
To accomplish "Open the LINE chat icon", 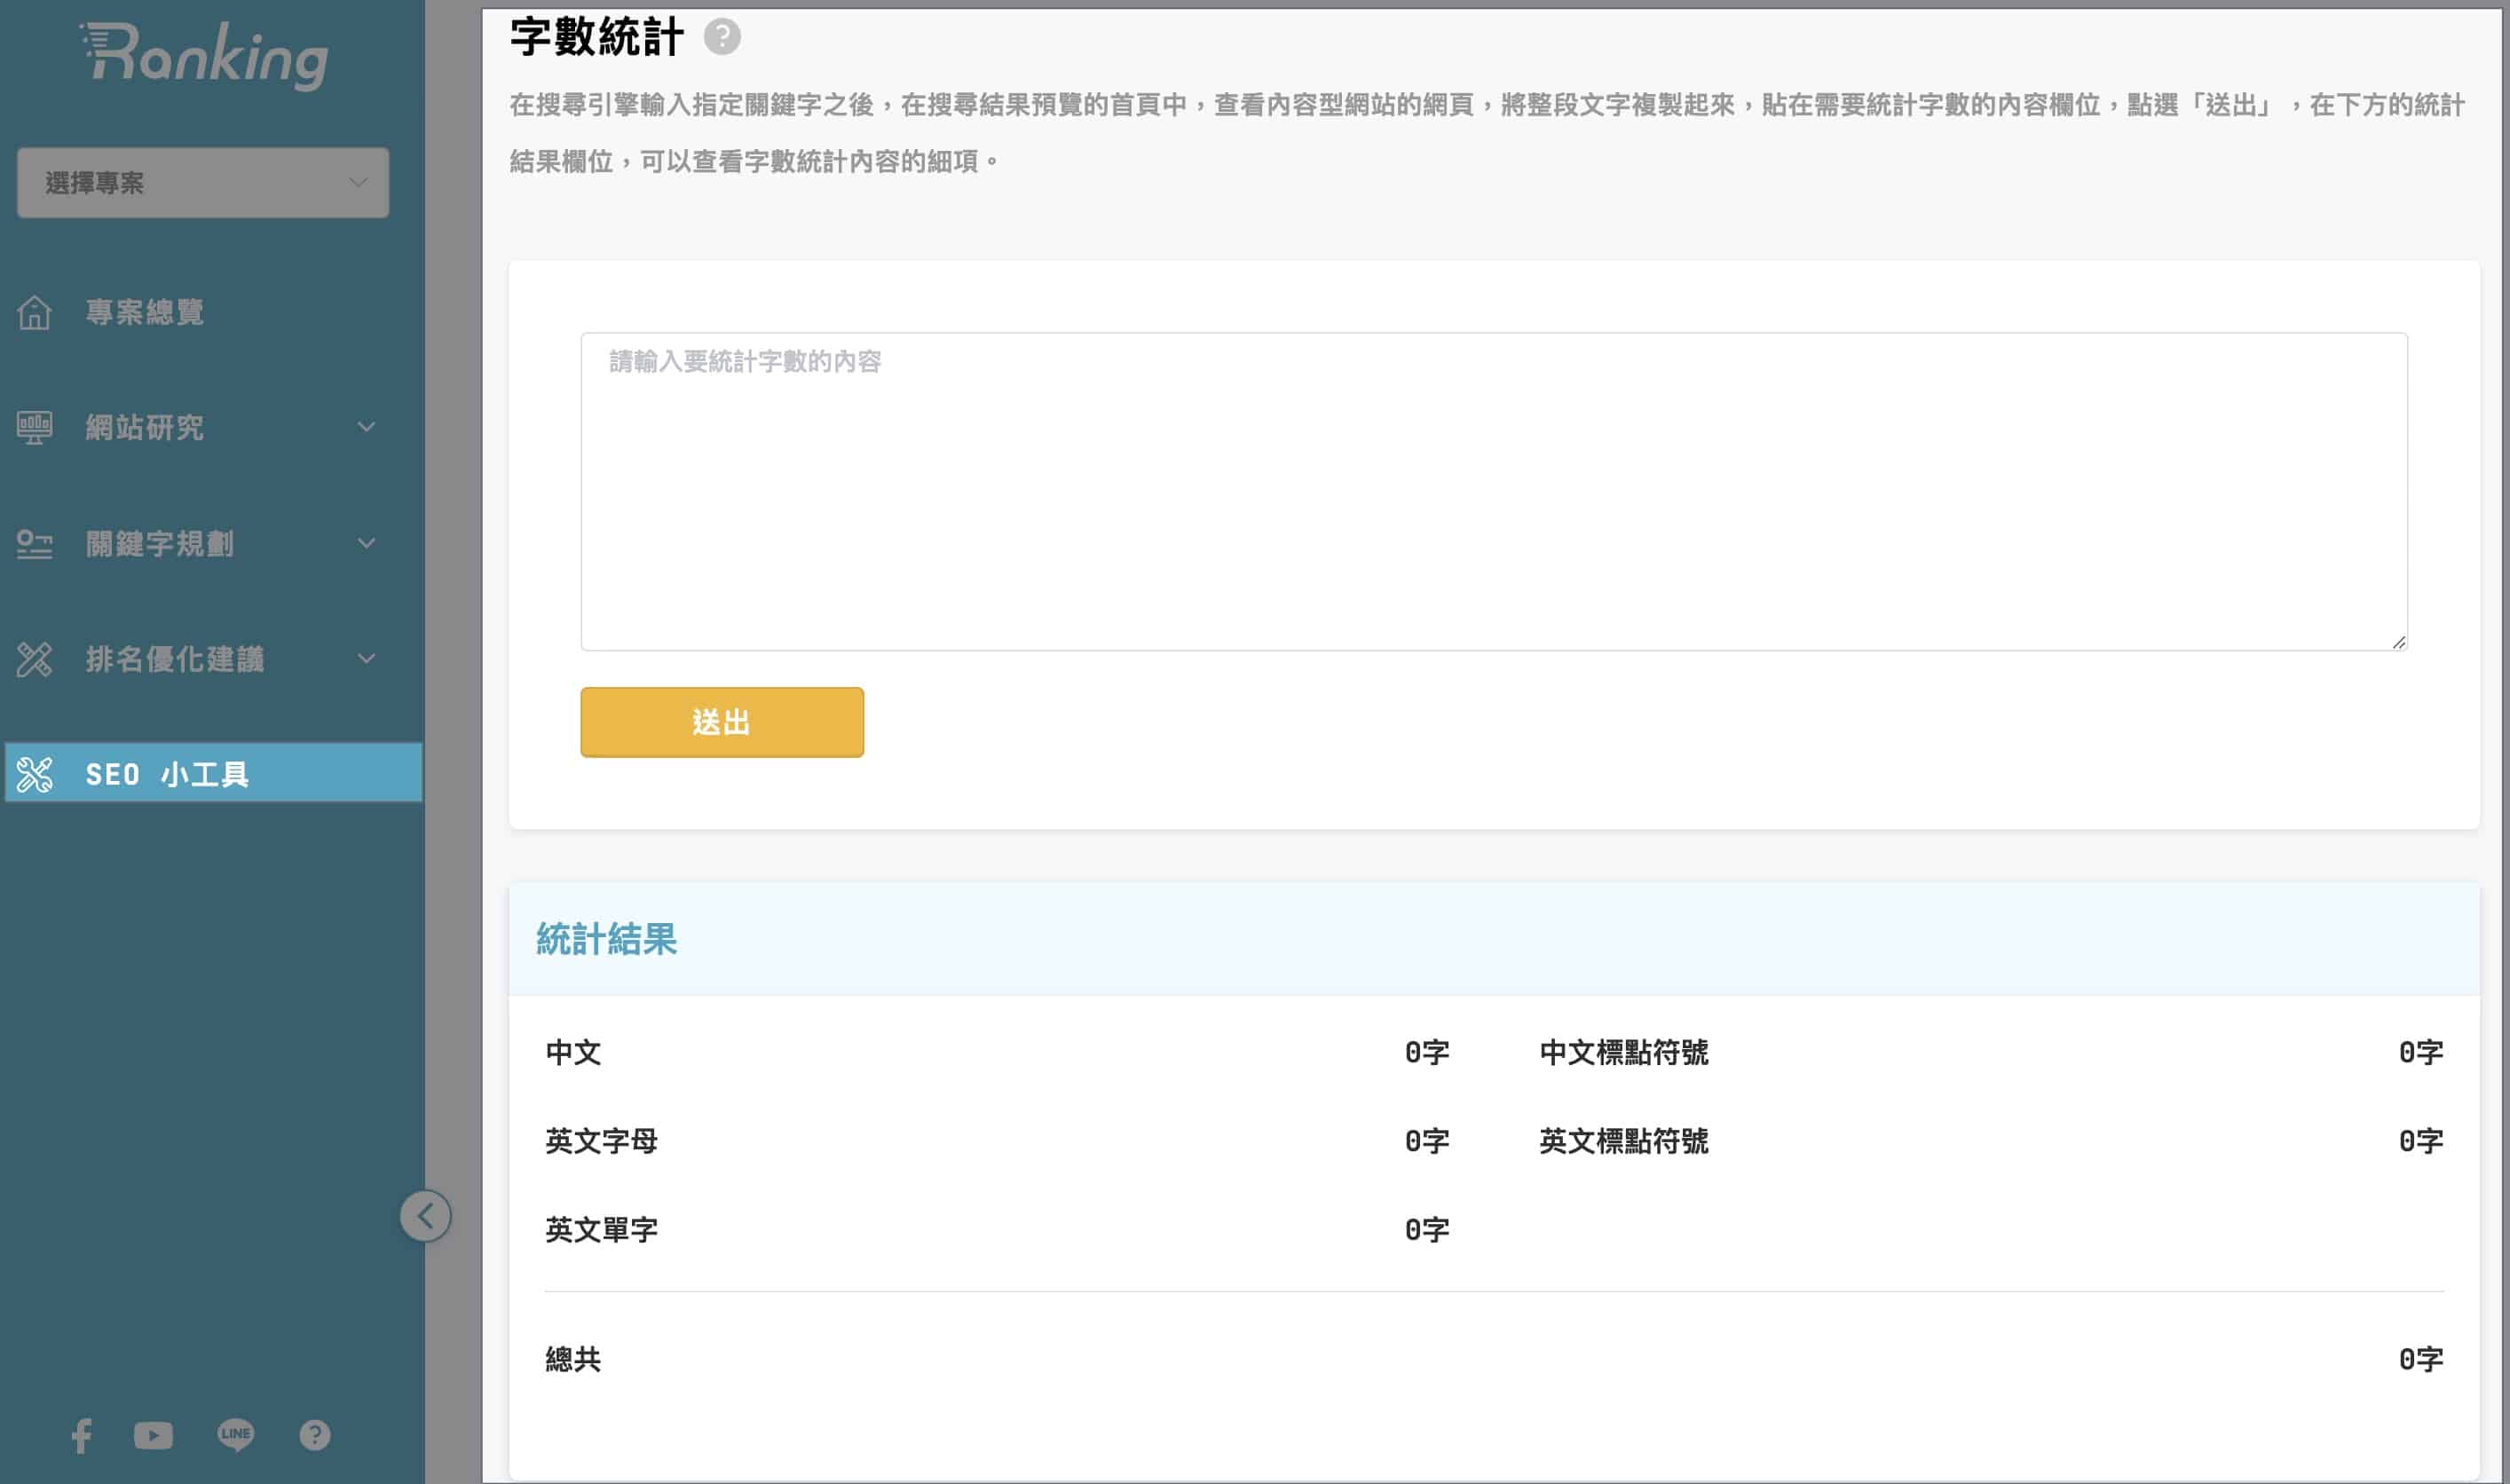I will [235, 1435].
